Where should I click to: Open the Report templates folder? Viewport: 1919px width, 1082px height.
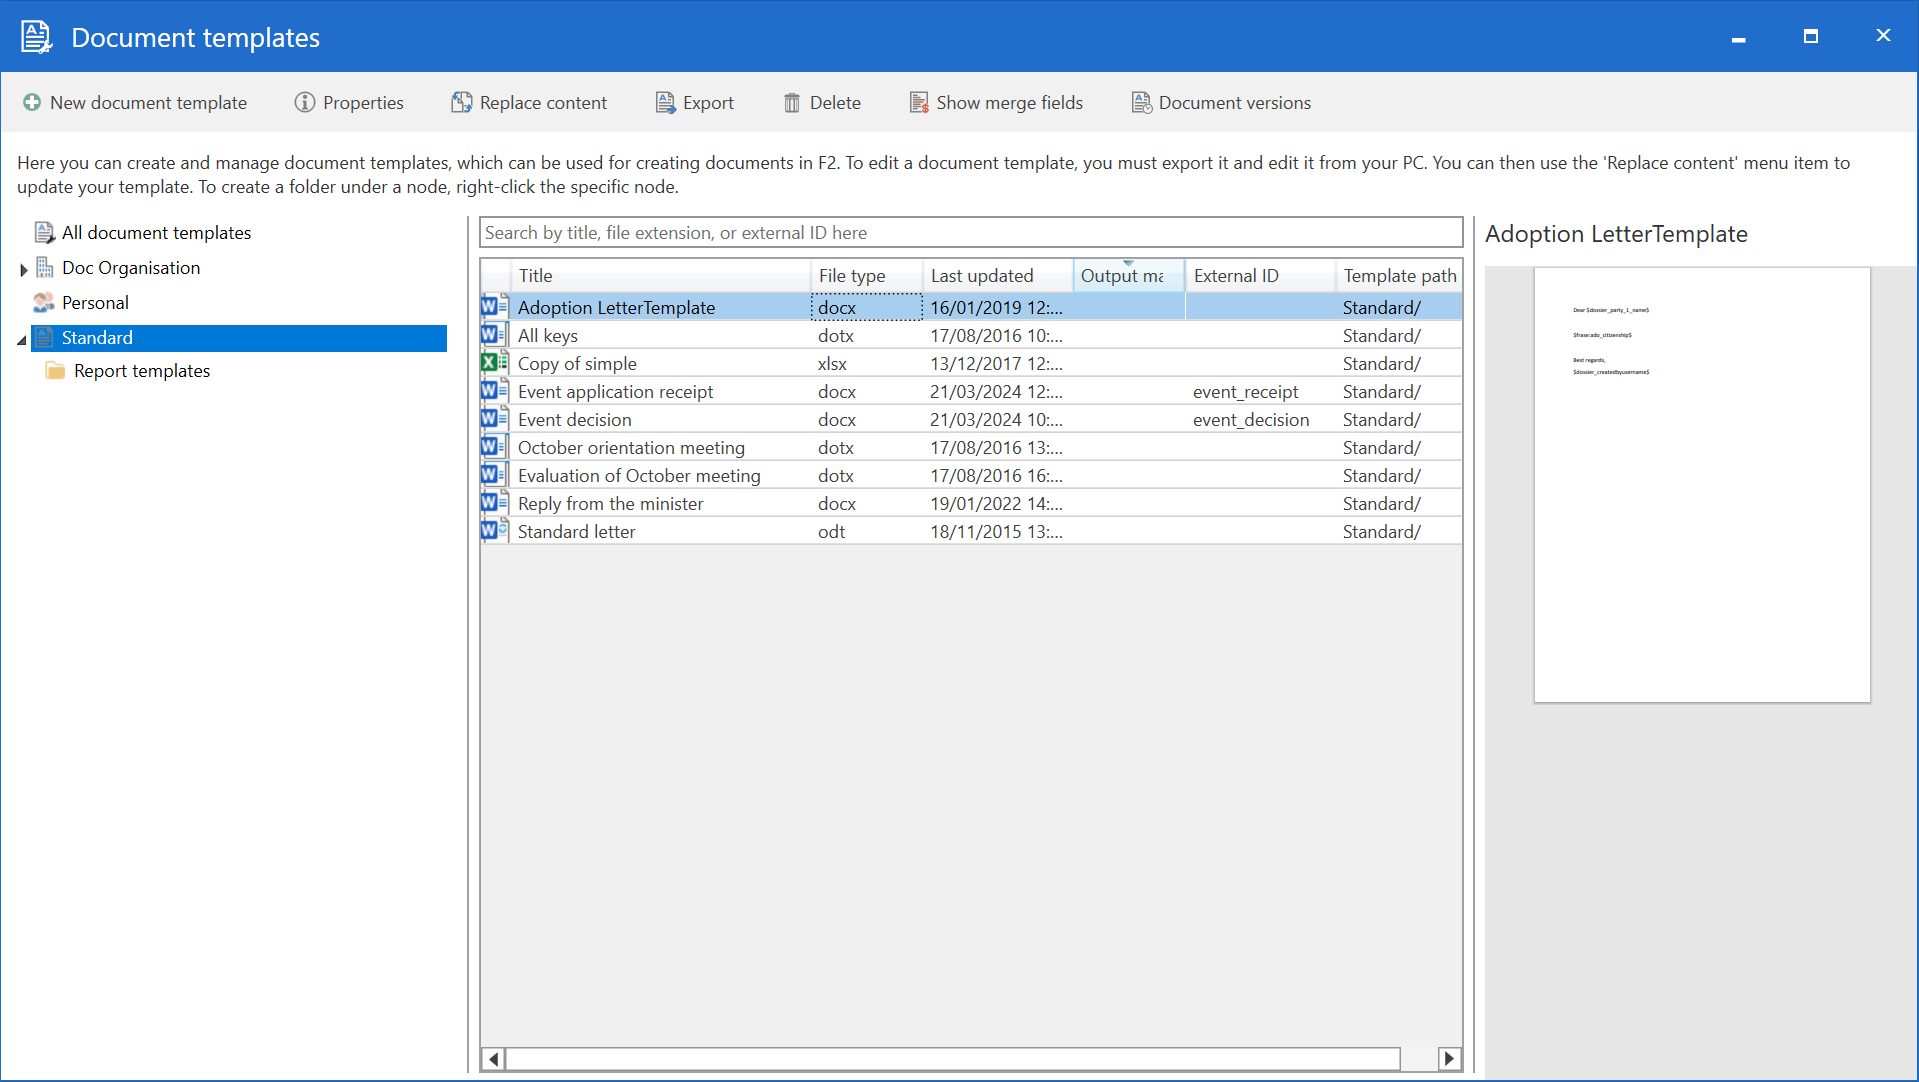pos(142,371)
